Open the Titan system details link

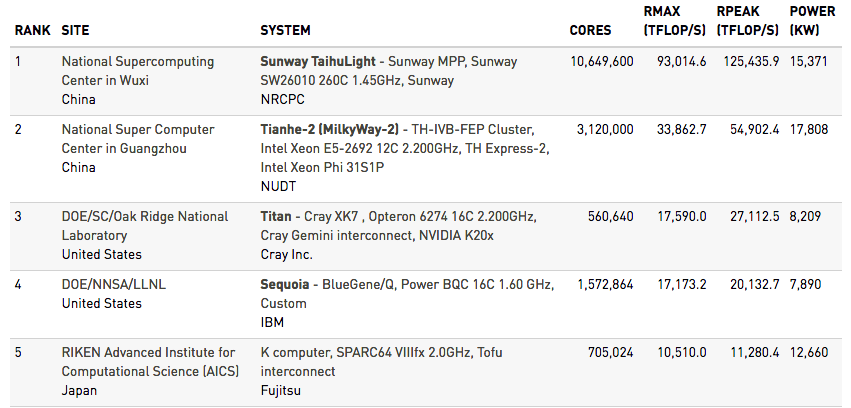point(277,217)
